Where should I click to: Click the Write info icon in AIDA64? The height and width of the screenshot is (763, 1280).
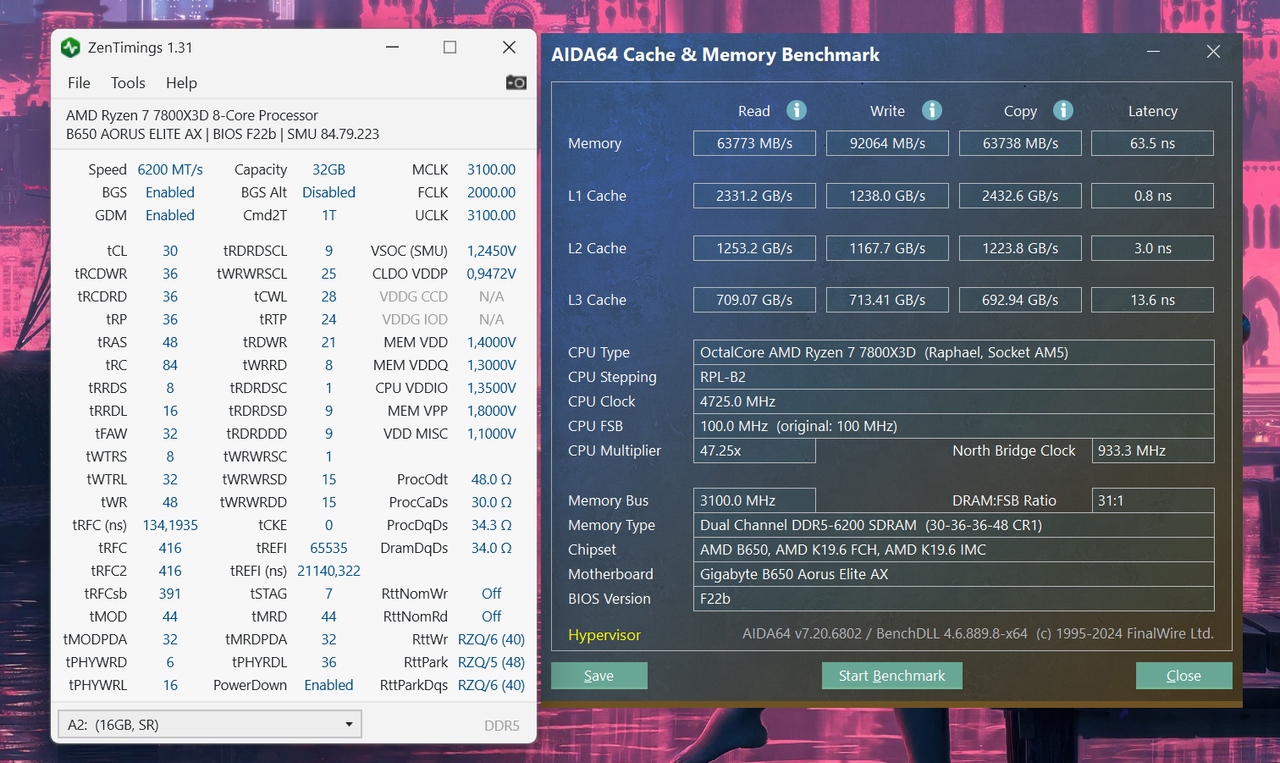click(932, 110)
